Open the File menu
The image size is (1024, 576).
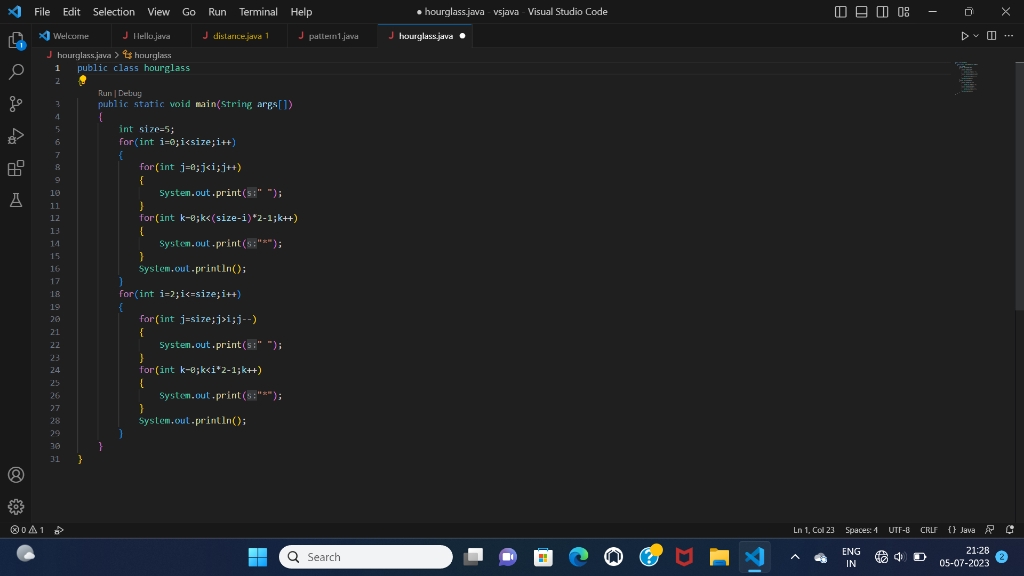[x=42, y=12]
